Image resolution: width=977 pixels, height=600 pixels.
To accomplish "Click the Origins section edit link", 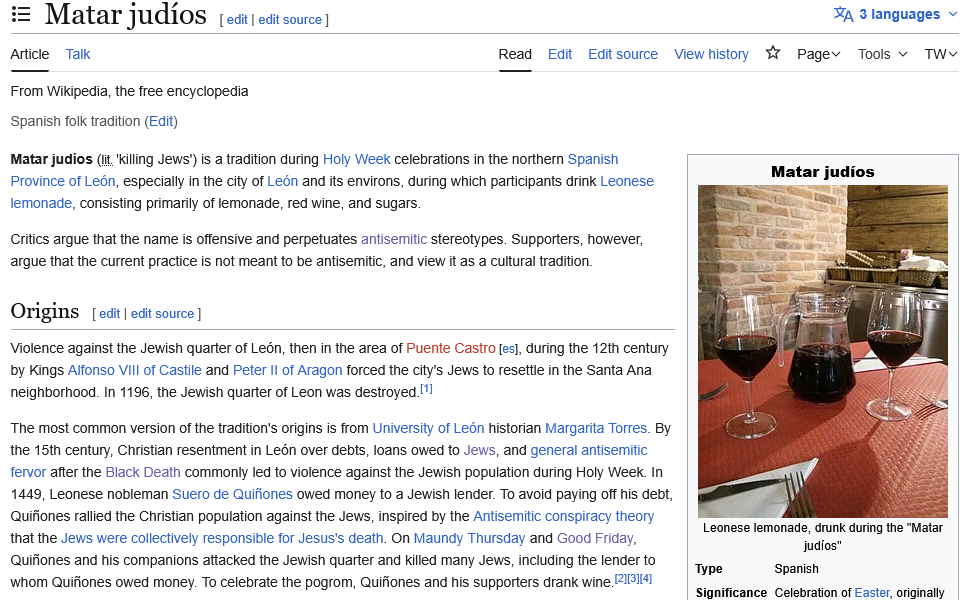I will coord(109,314).
